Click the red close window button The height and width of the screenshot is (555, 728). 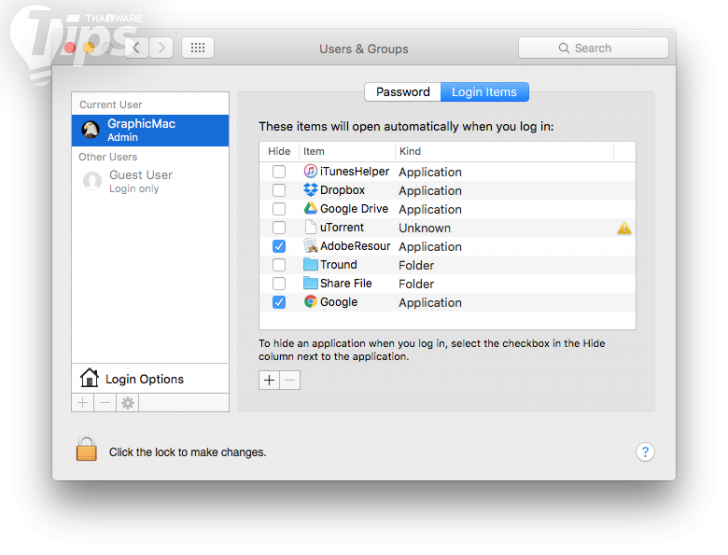pyautogui.click(x=70, y=47)
